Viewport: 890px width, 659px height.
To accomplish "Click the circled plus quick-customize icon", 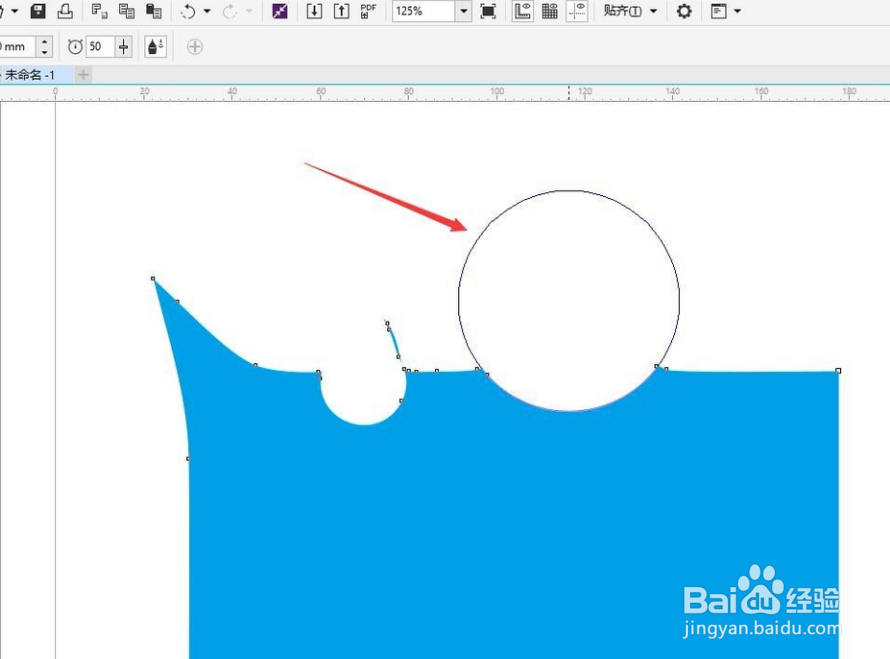I will (x=195, y=47).
